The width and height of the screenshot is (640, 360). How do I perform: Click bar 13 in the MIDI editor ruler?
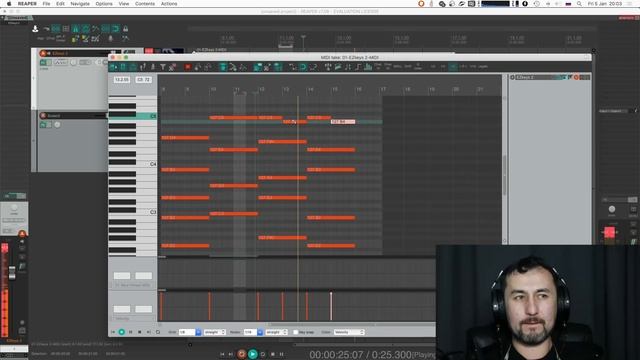tap(286, 89)
